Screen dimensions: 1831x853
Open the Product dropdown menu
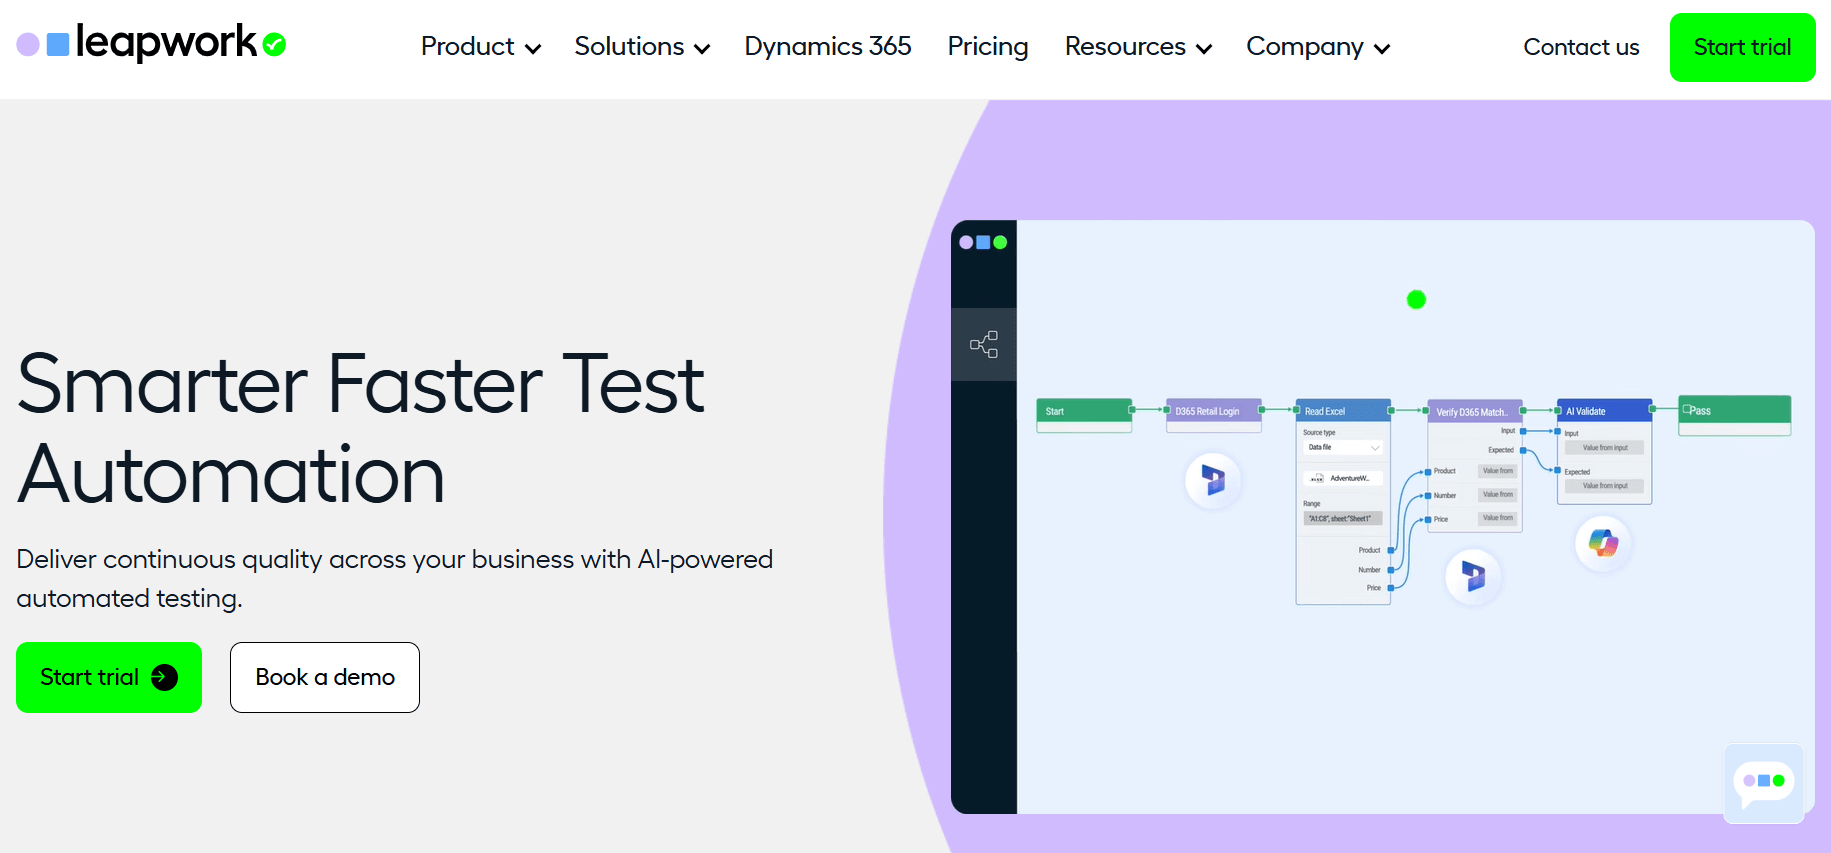pos(480,47)
